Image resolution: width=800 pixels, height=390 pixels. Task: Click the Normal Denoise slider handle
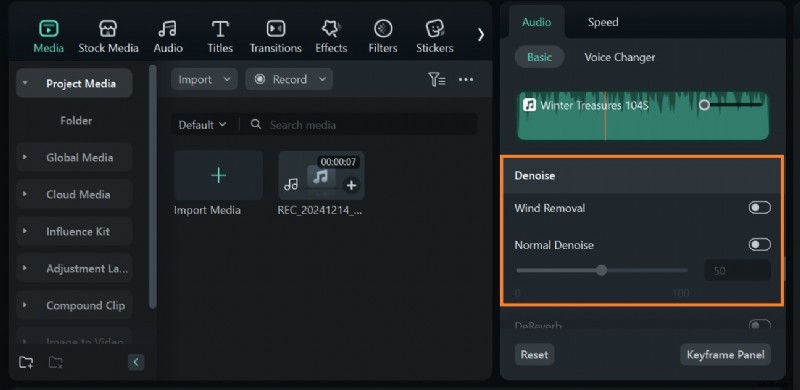(x=602, y=270)
